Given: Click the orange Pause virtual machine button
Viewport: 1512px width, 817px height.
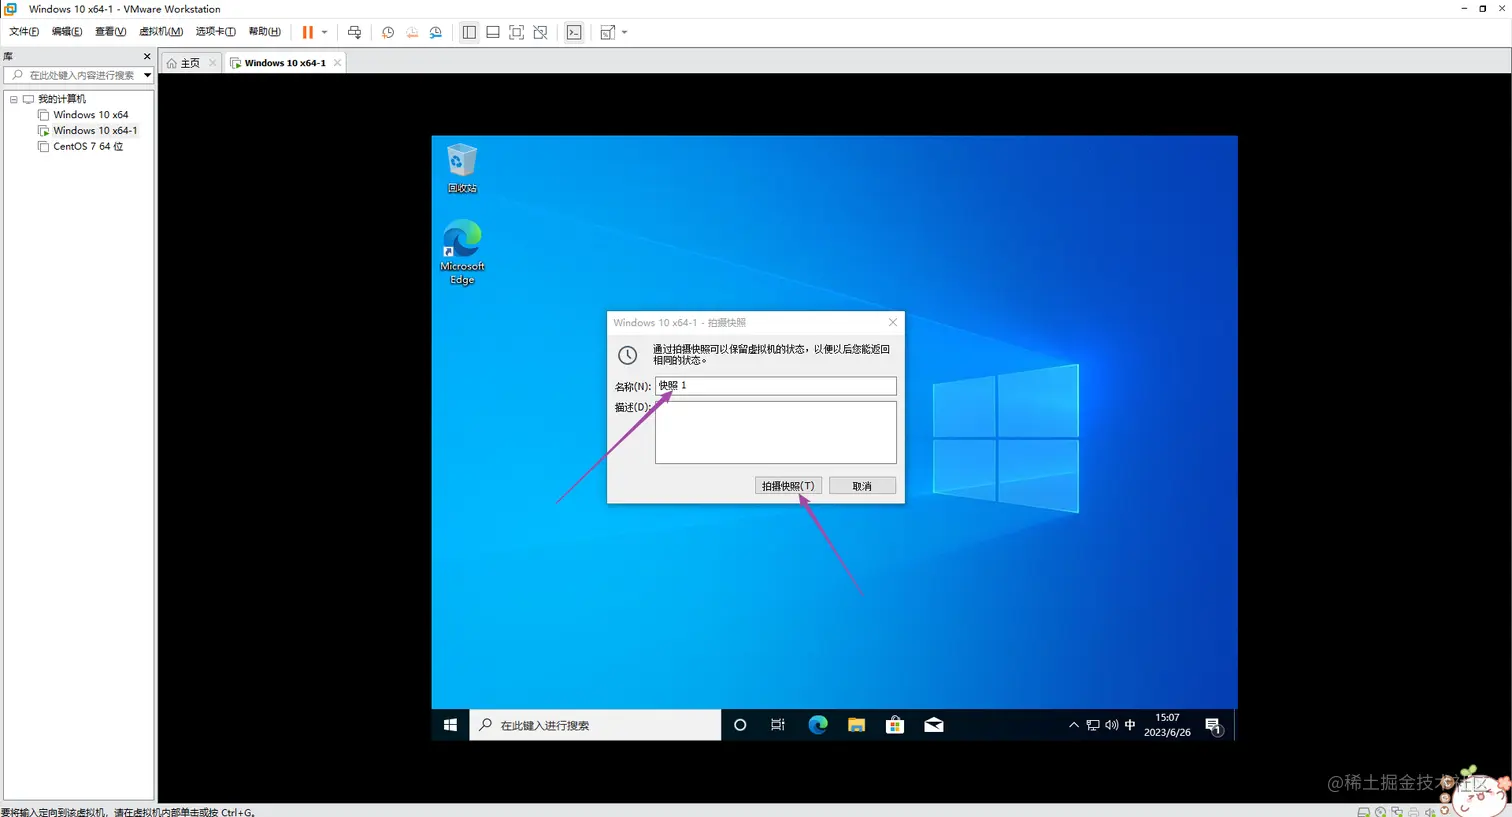Looking at the screenshot, I should point(307,32).
